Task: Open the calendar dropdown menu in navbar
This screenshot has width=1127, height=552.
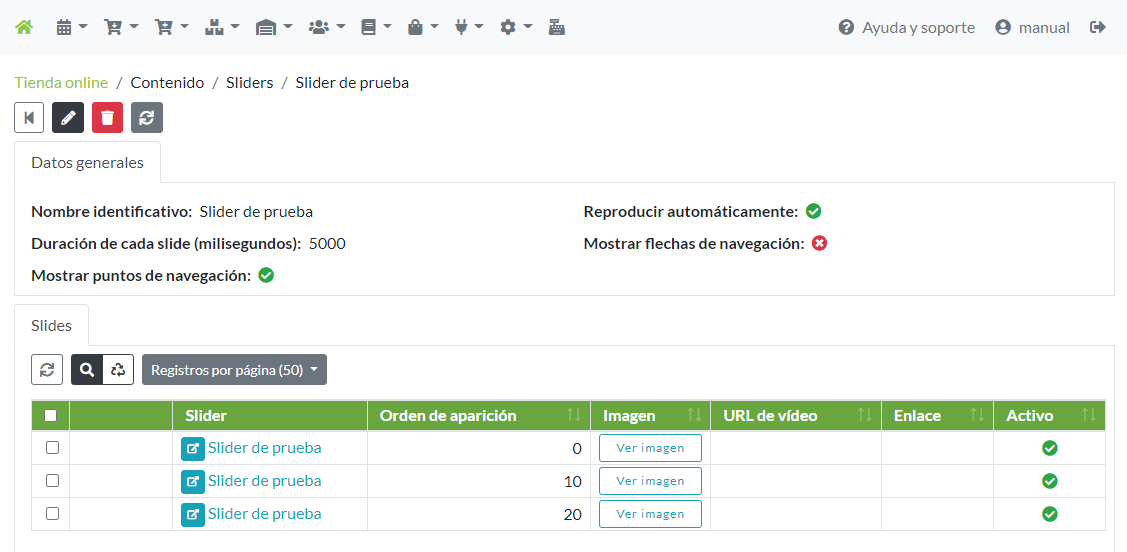Action: pos(72,28)
